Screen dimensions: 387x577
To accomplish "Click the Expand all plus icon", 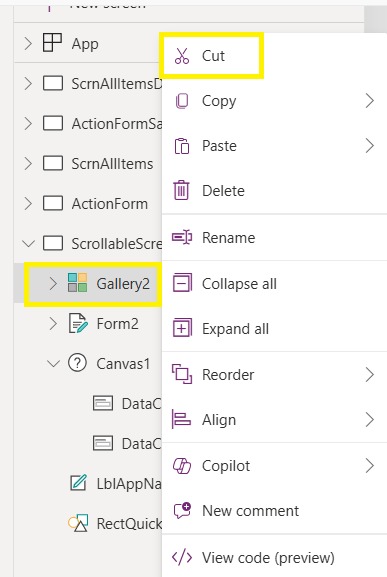I will (x=182, y=328).
